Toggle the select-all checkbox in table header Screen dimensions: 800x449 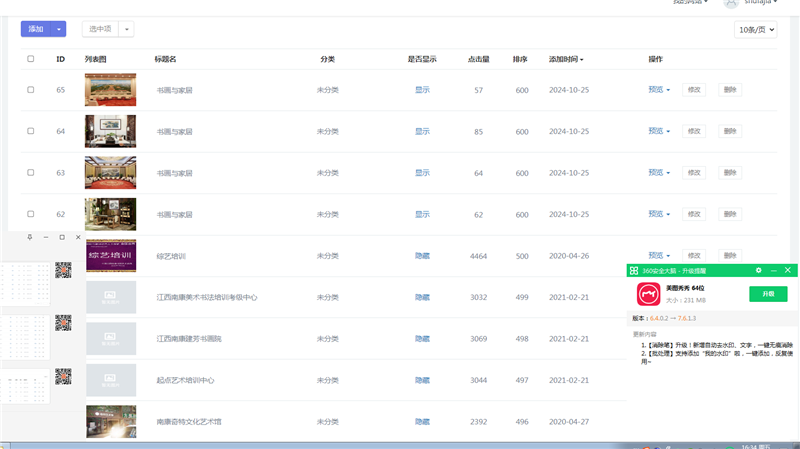point(31,59)
